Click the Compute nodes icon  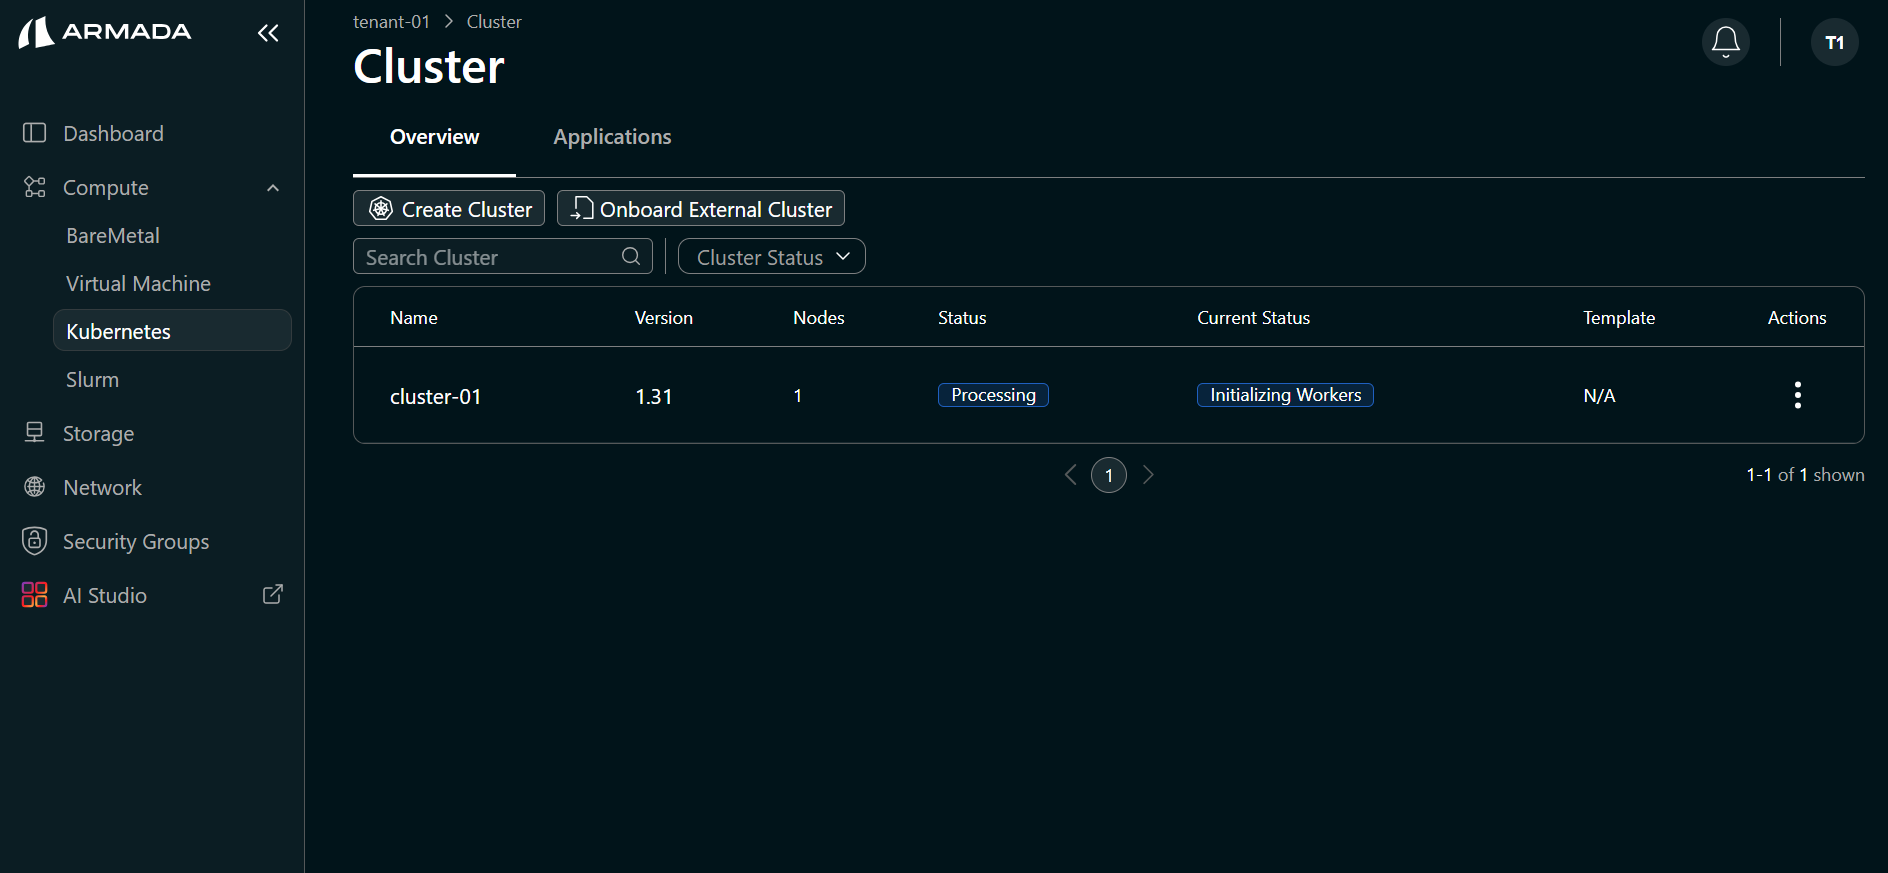coord(35,187)
